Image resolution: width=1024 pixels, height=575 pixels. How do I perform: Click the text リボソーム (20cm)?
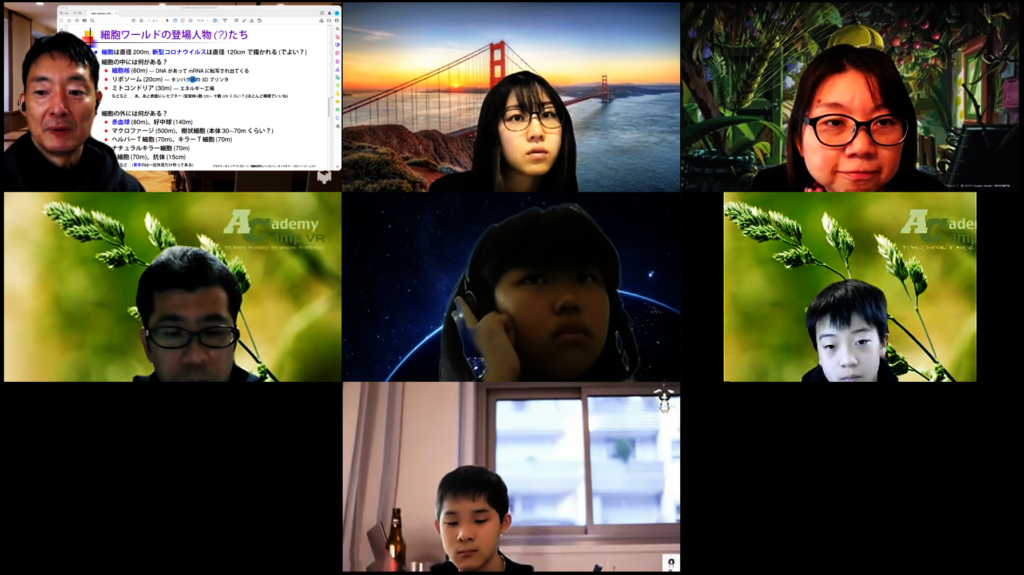pyautogui.click(x=137, y=79)
